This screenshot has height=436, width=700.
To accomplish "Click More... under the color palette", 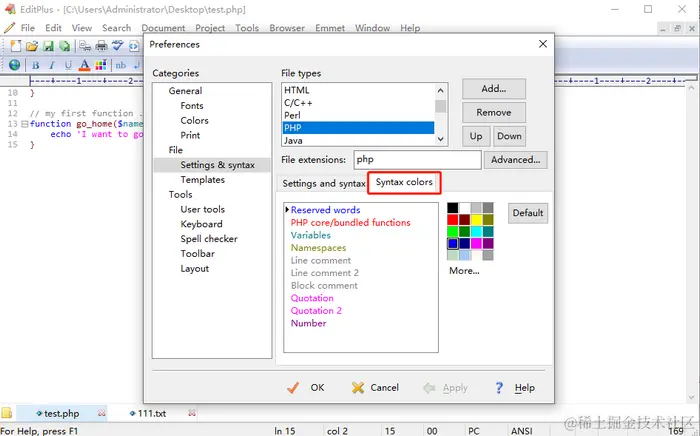I will click(x=464, y=270).
